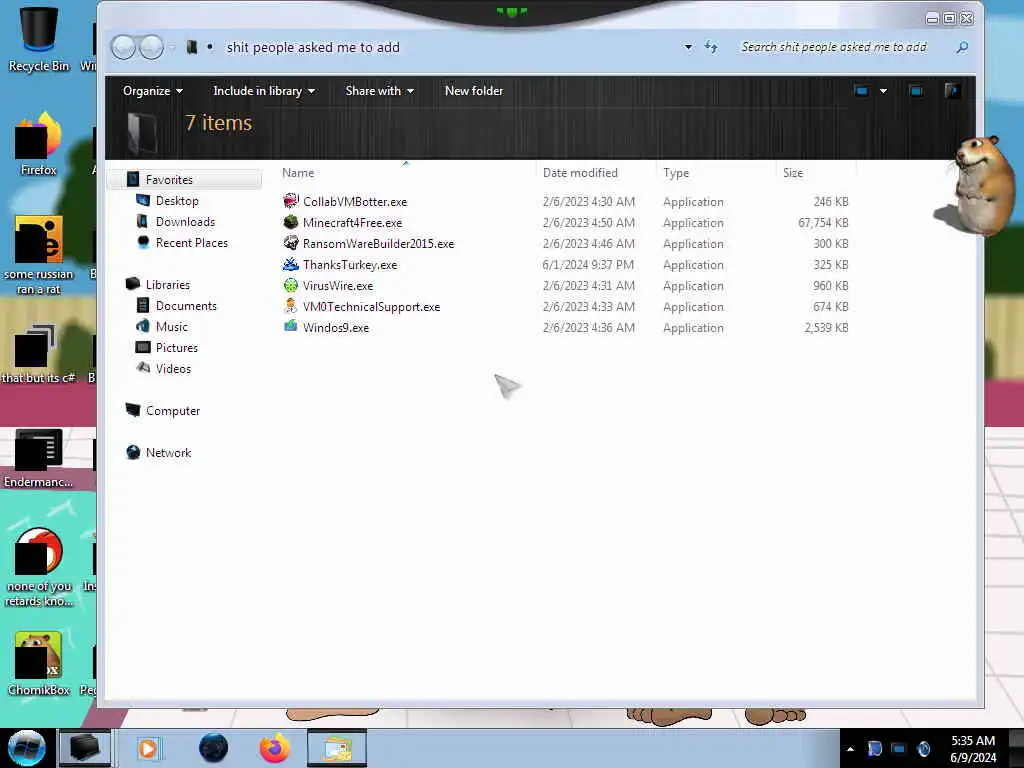
Task: Click the round tray icon beside the clock
Action: (x=923, y=749)
